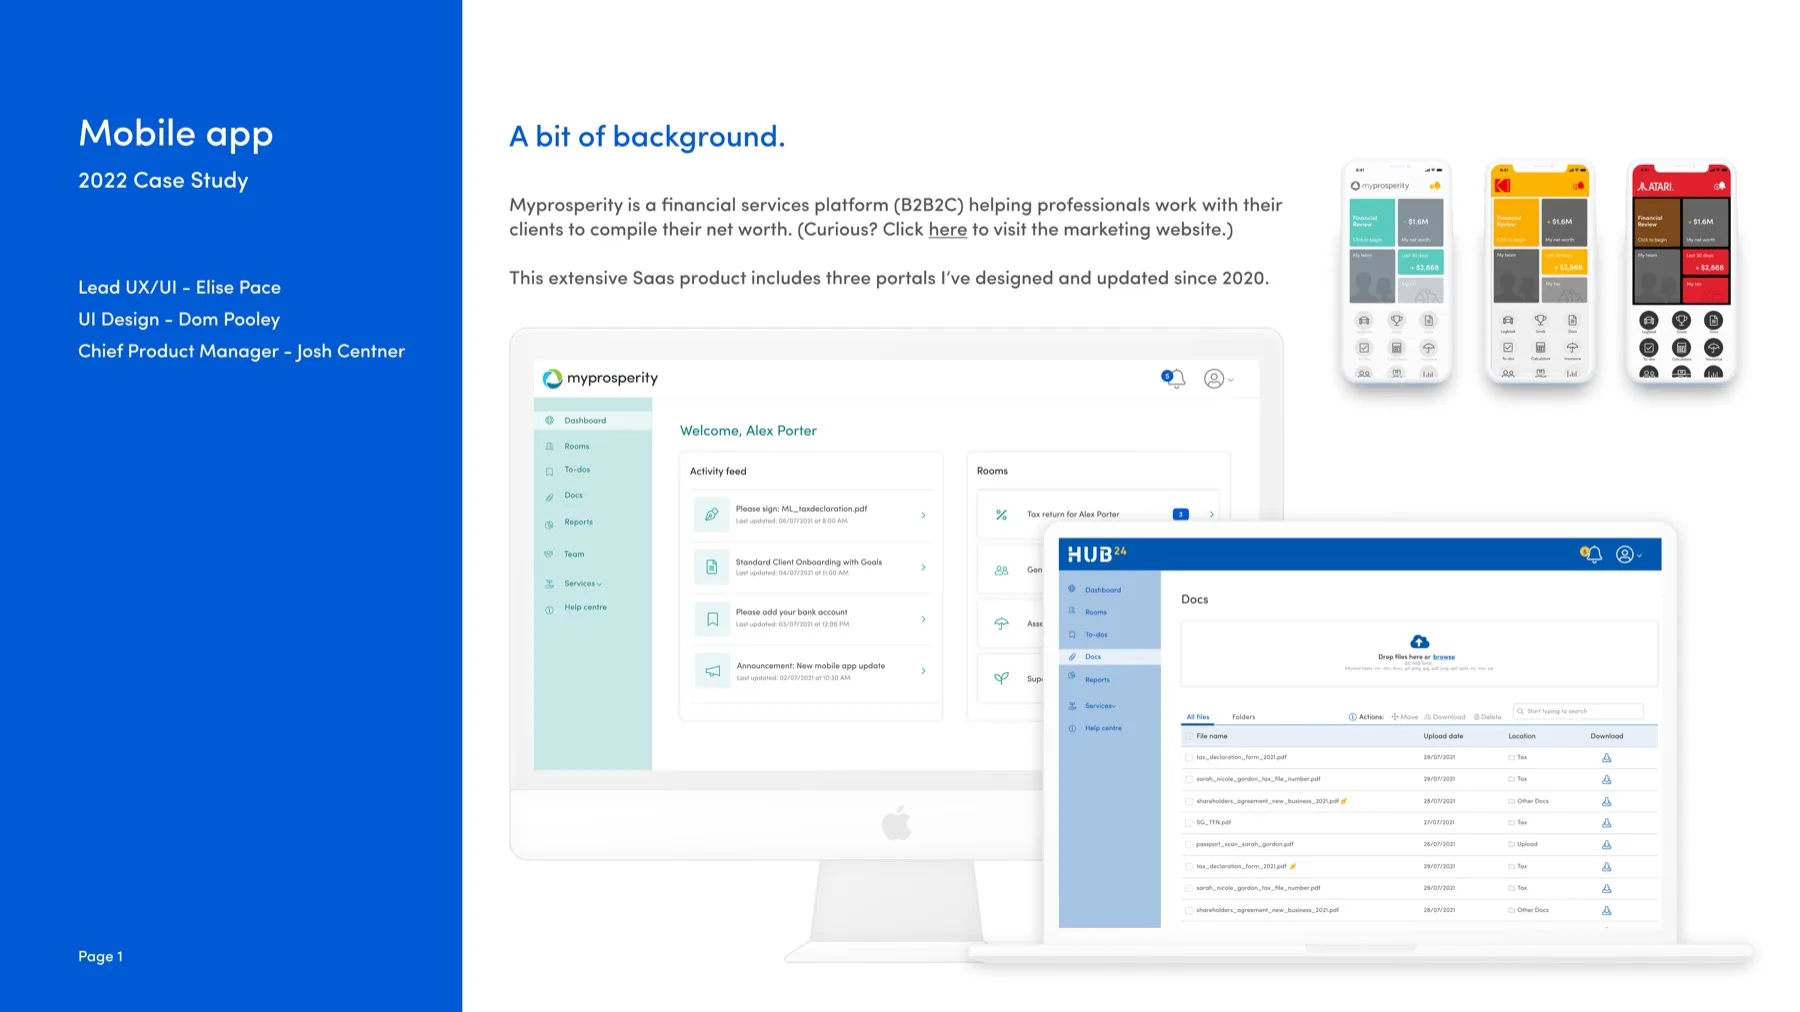Click document icon for Standard Client Onboarding
Viewport: 1800px width, 1012px height.
(712, 567)
